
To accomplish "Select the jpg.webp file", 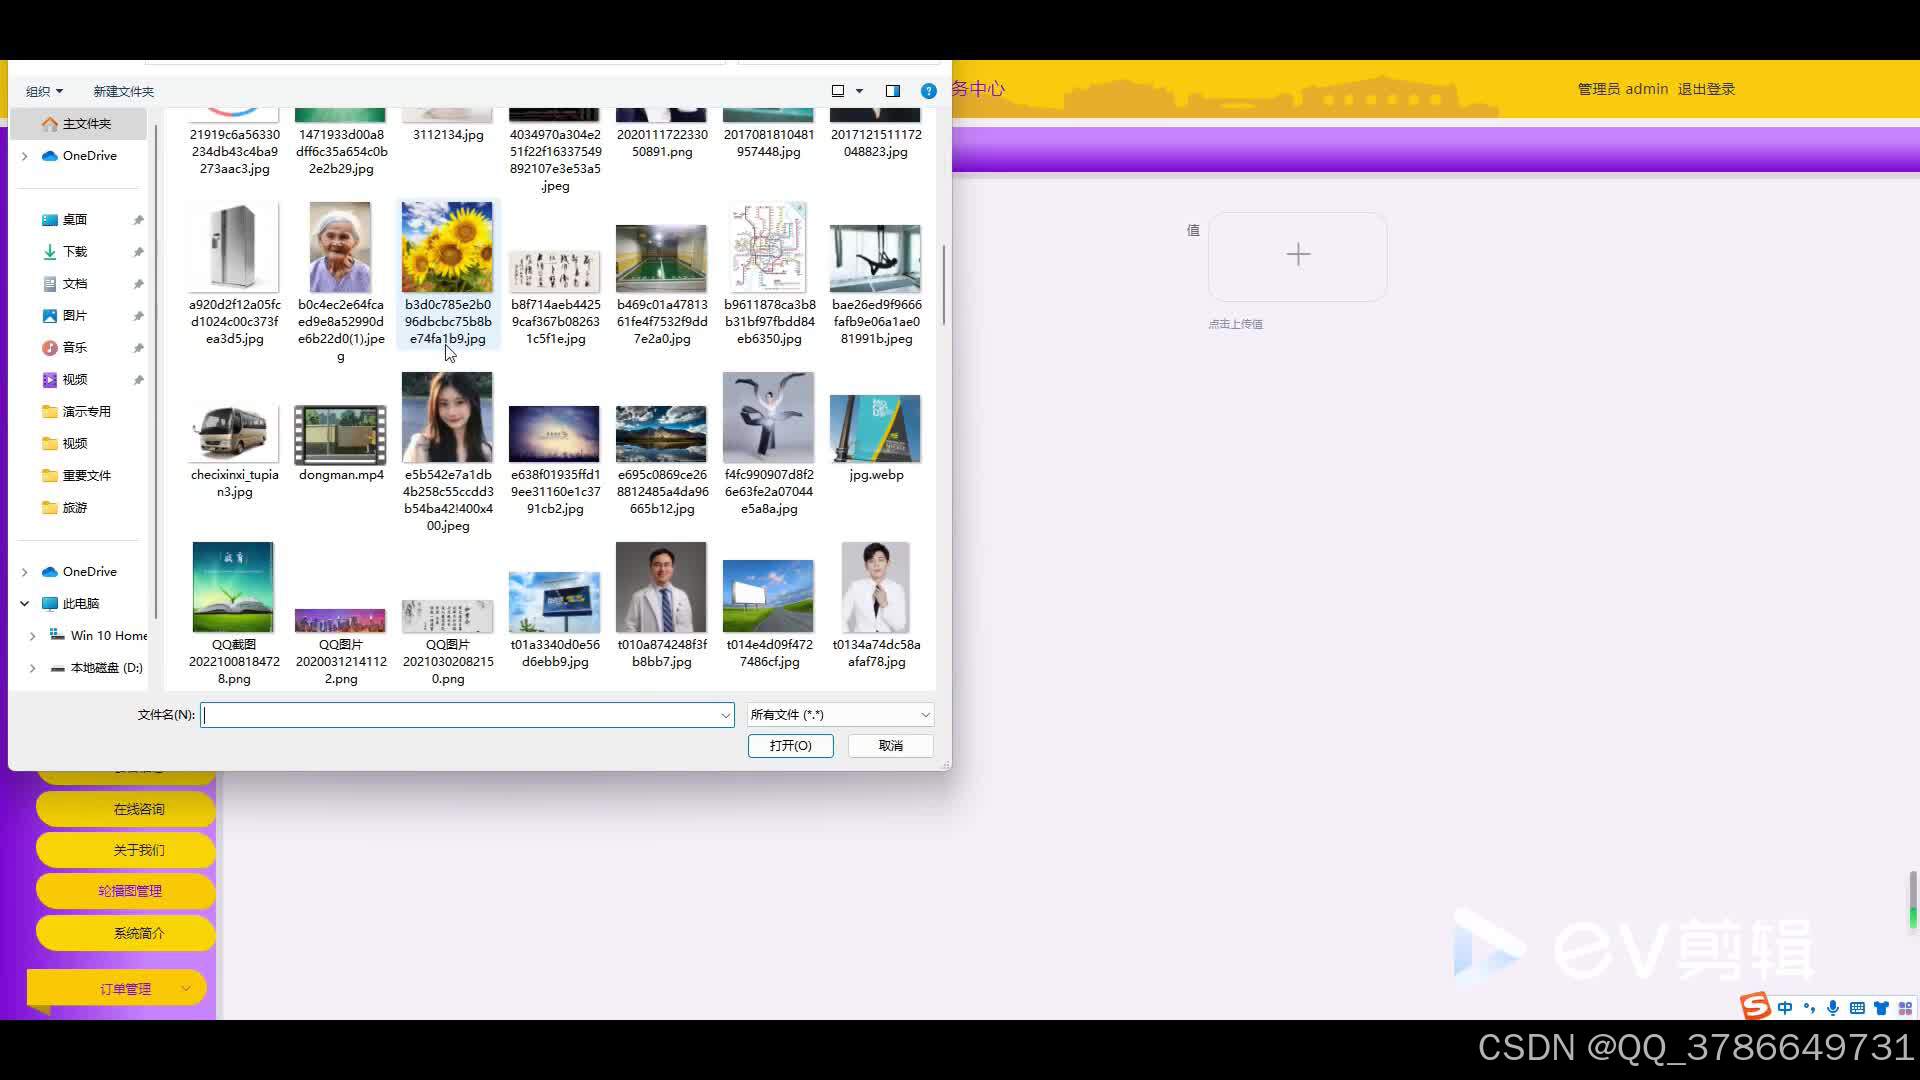I will pyautogui.click(x=876, y=438).
